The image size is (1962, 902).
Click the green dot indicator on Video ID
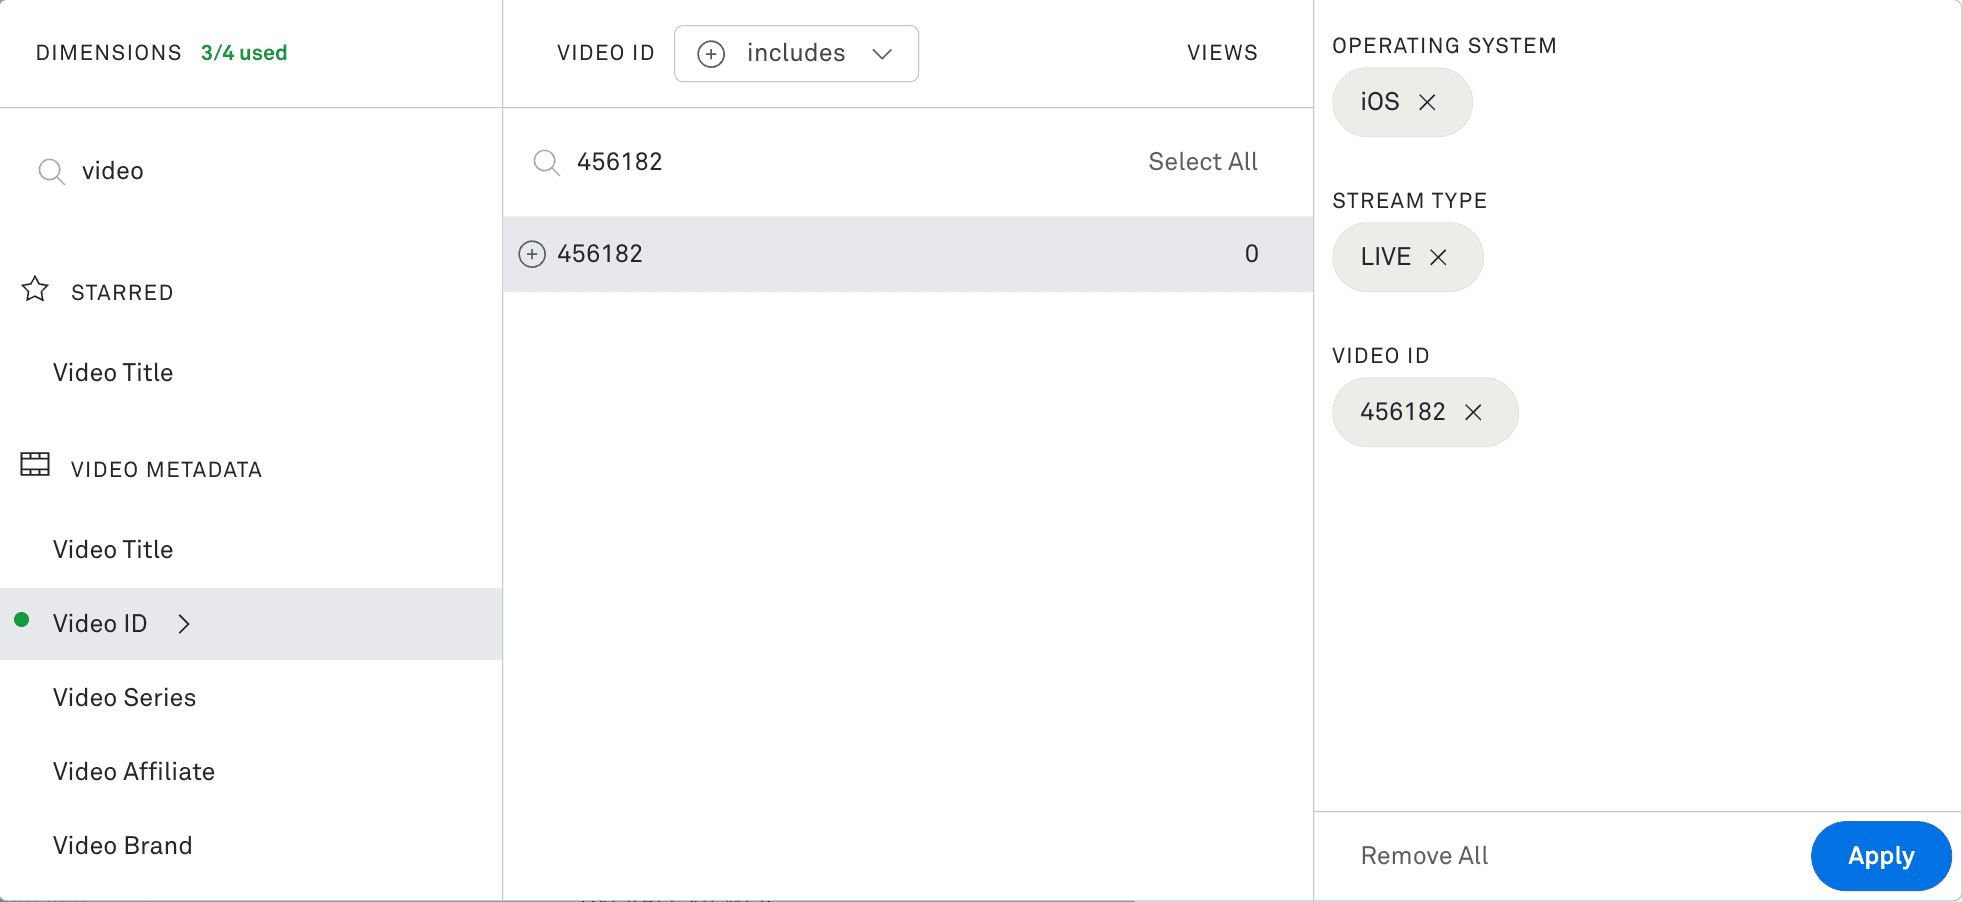click(23, 623)
